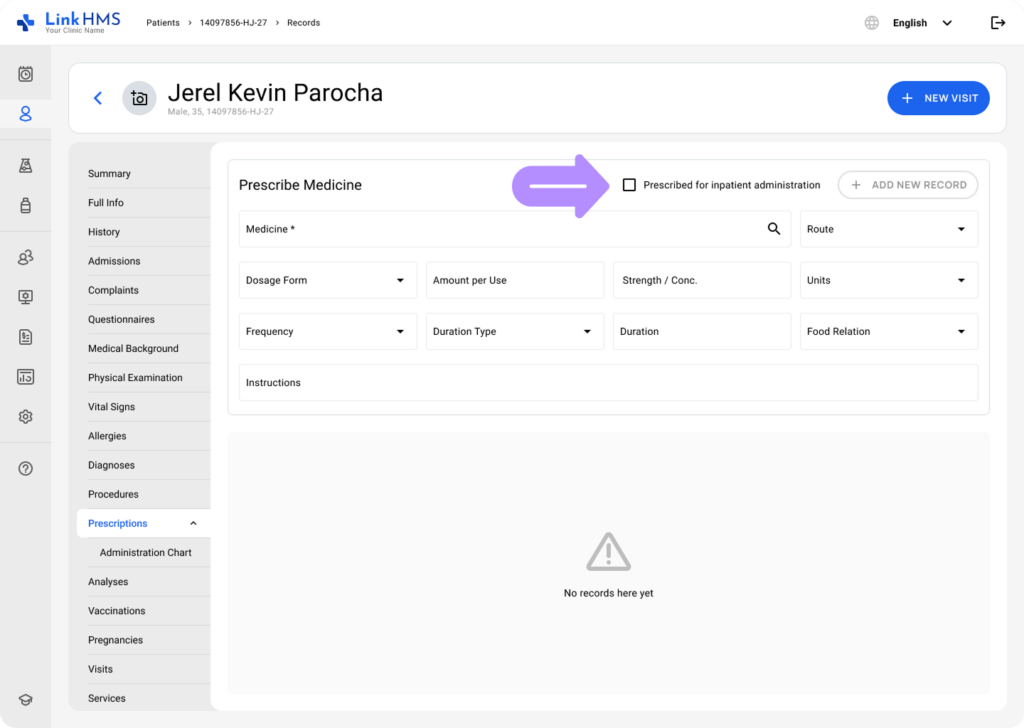Screen dimensions: 1024x728
Task: Click the graduation cap icon at bottom
Action: pyautogui.click(x=26, y=700)
